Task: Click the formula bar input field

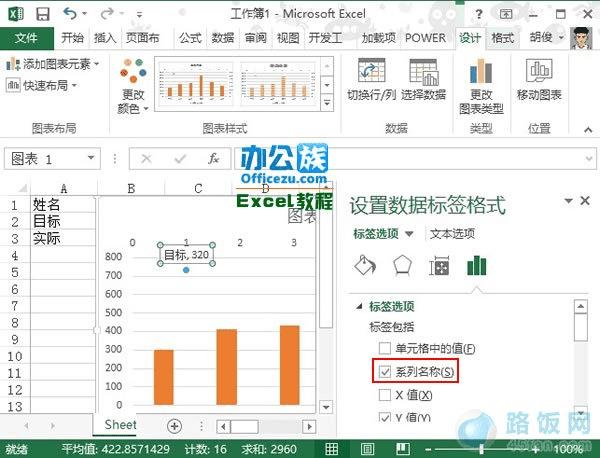Action: pyautogui.click(x=415, y=158)
